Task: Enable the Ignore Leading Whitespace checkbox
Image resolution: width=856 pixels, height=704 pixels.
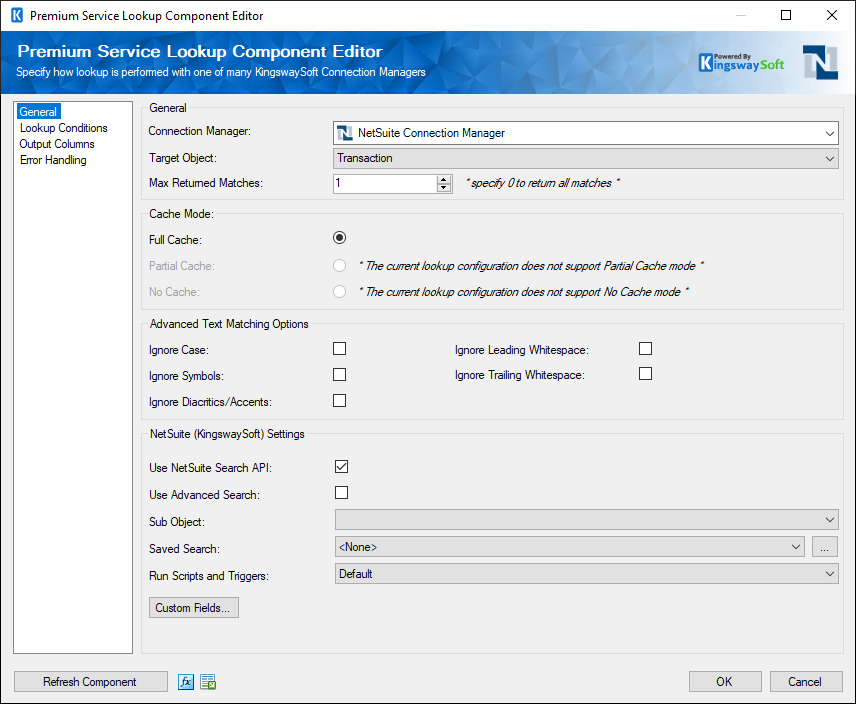Action: [x=645, y=349]
